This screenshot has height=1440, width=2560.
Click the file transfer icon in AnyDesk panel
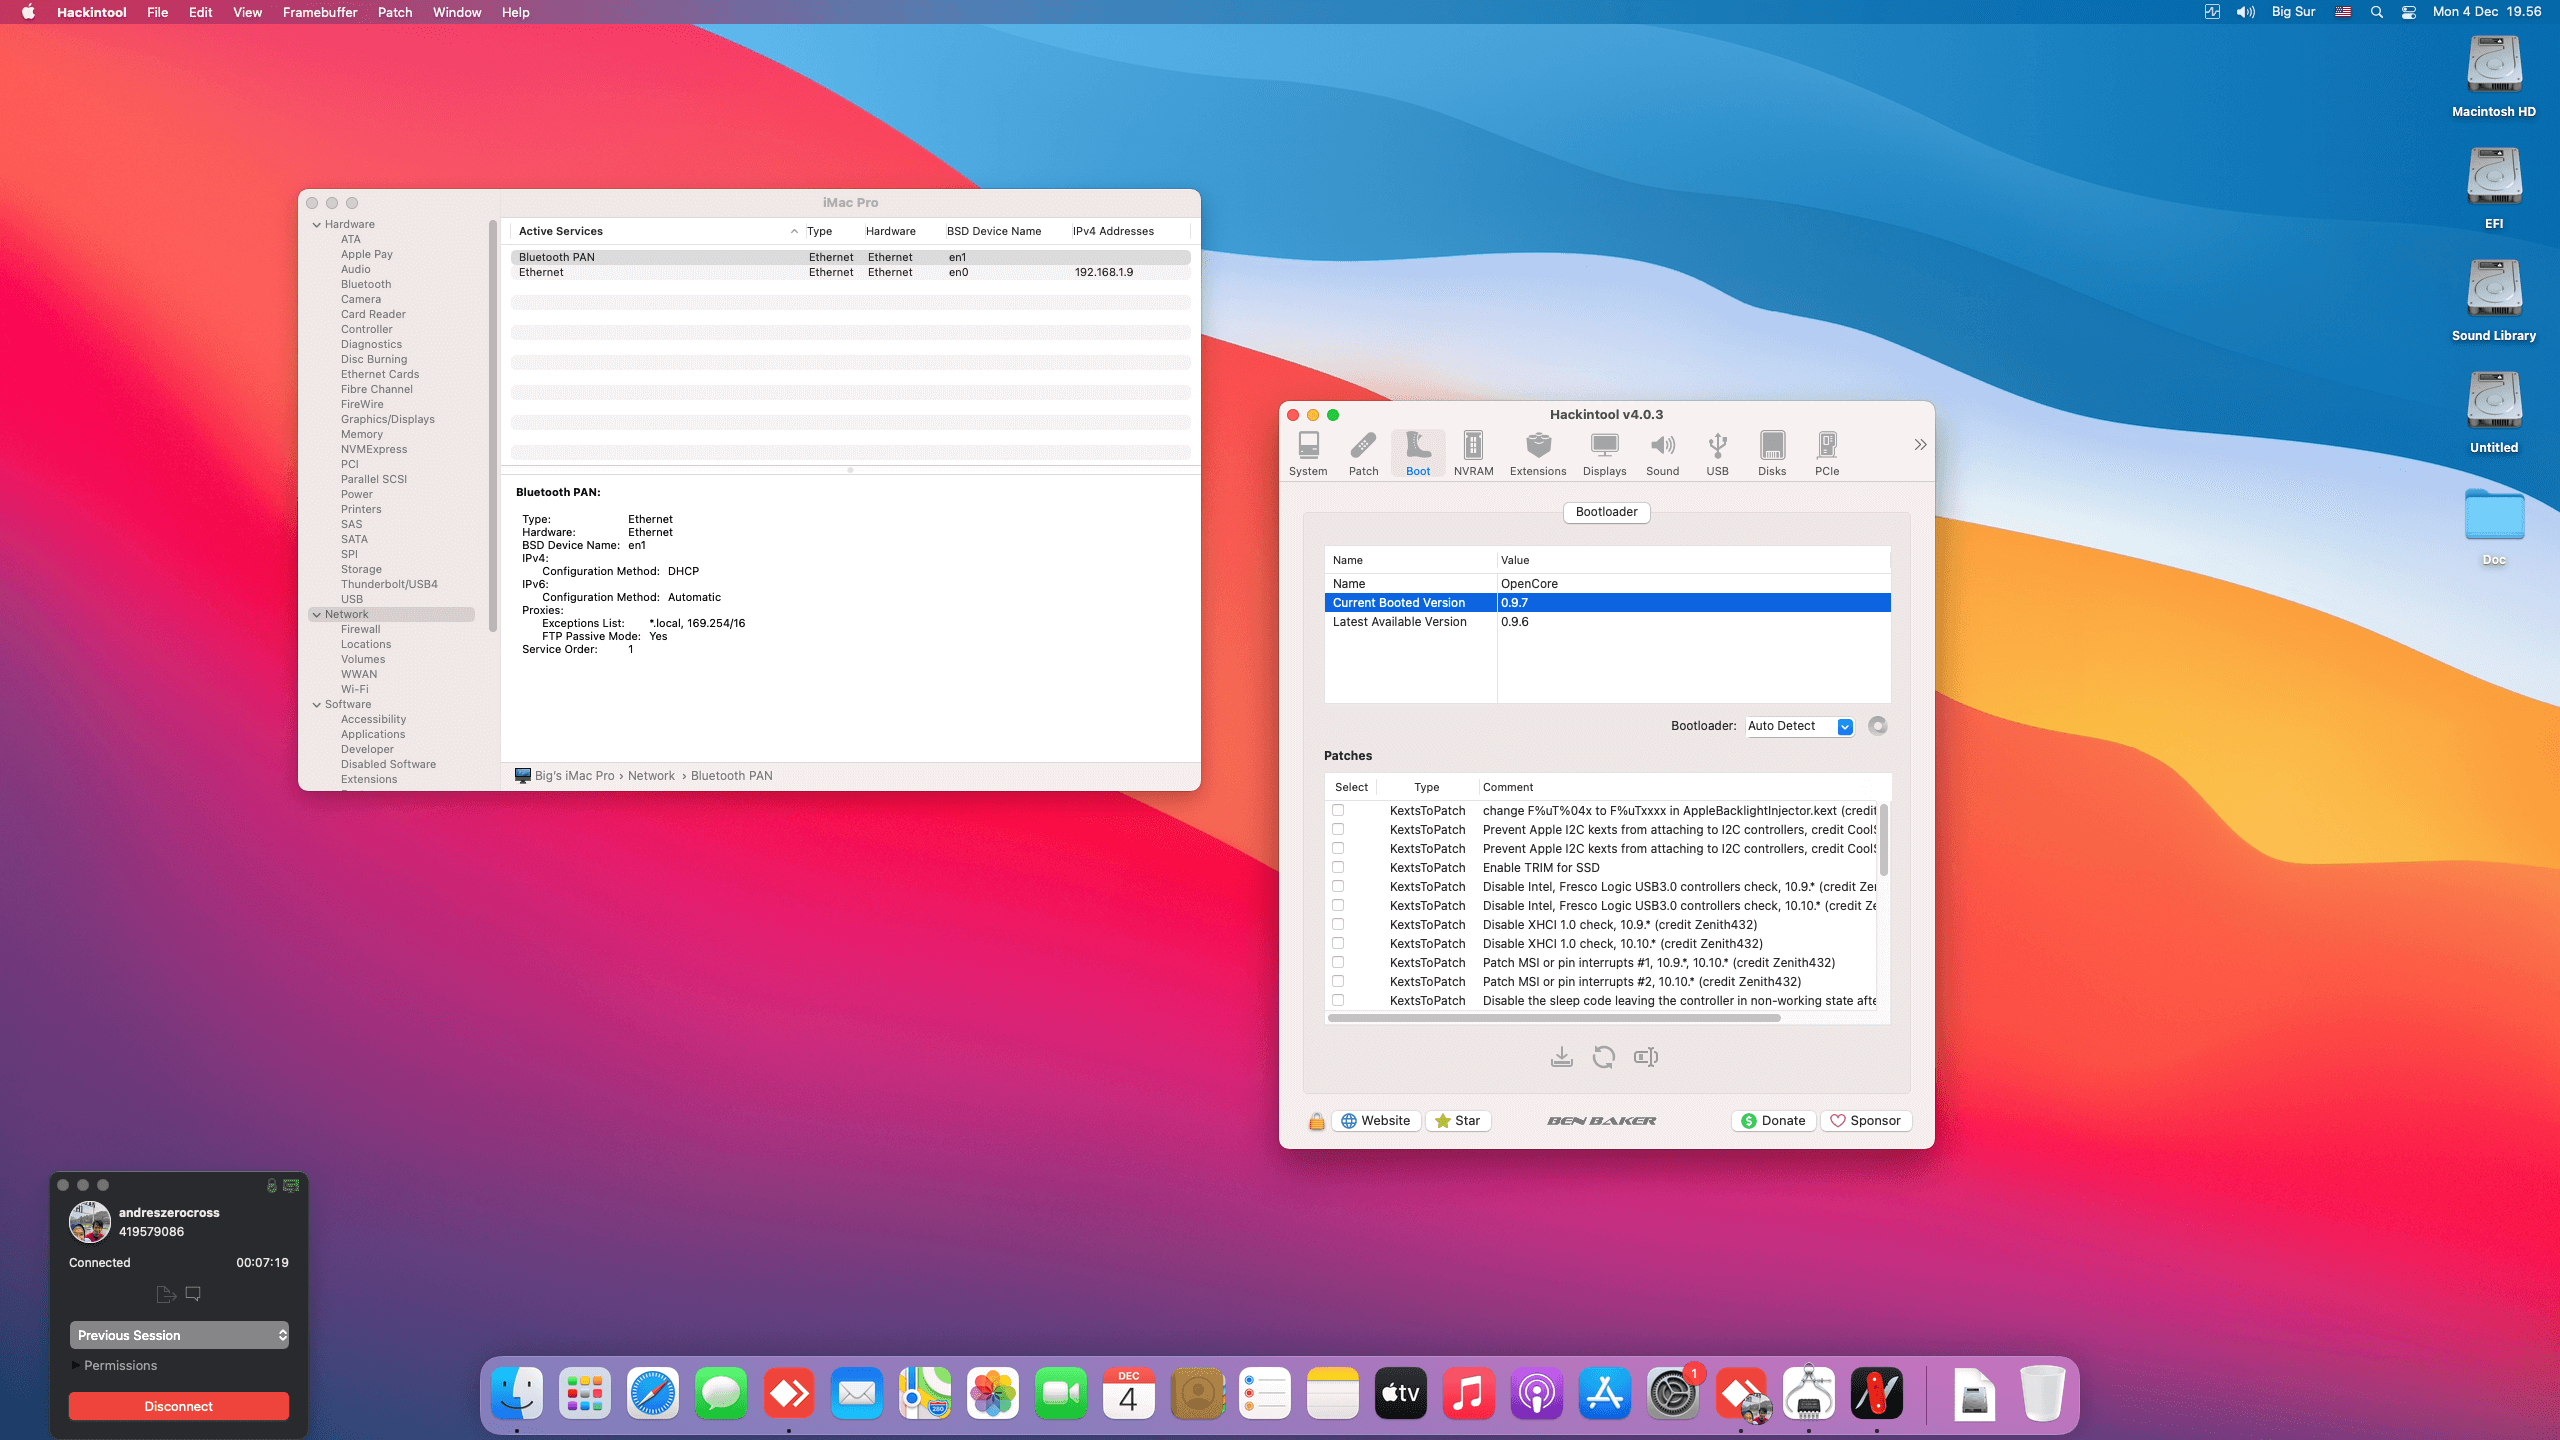click(166, 1294)
